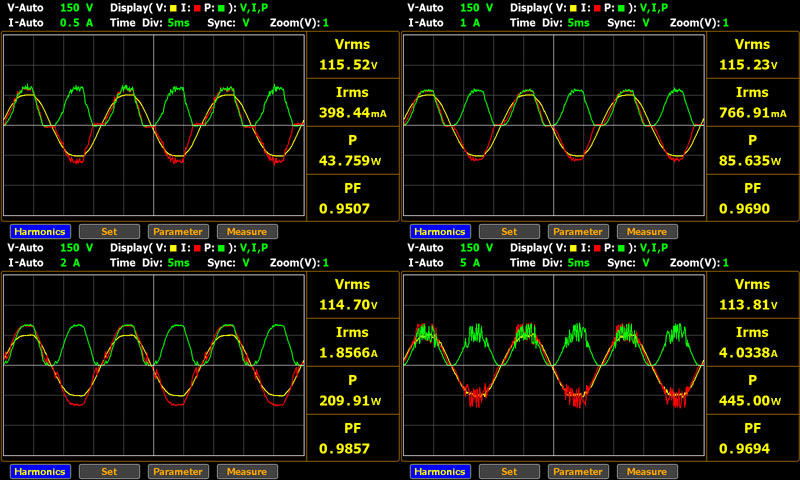Click the noisy waveform graph in 5 A panel
This screenshot has height=480, width=800.
click(x=554, y=365)
